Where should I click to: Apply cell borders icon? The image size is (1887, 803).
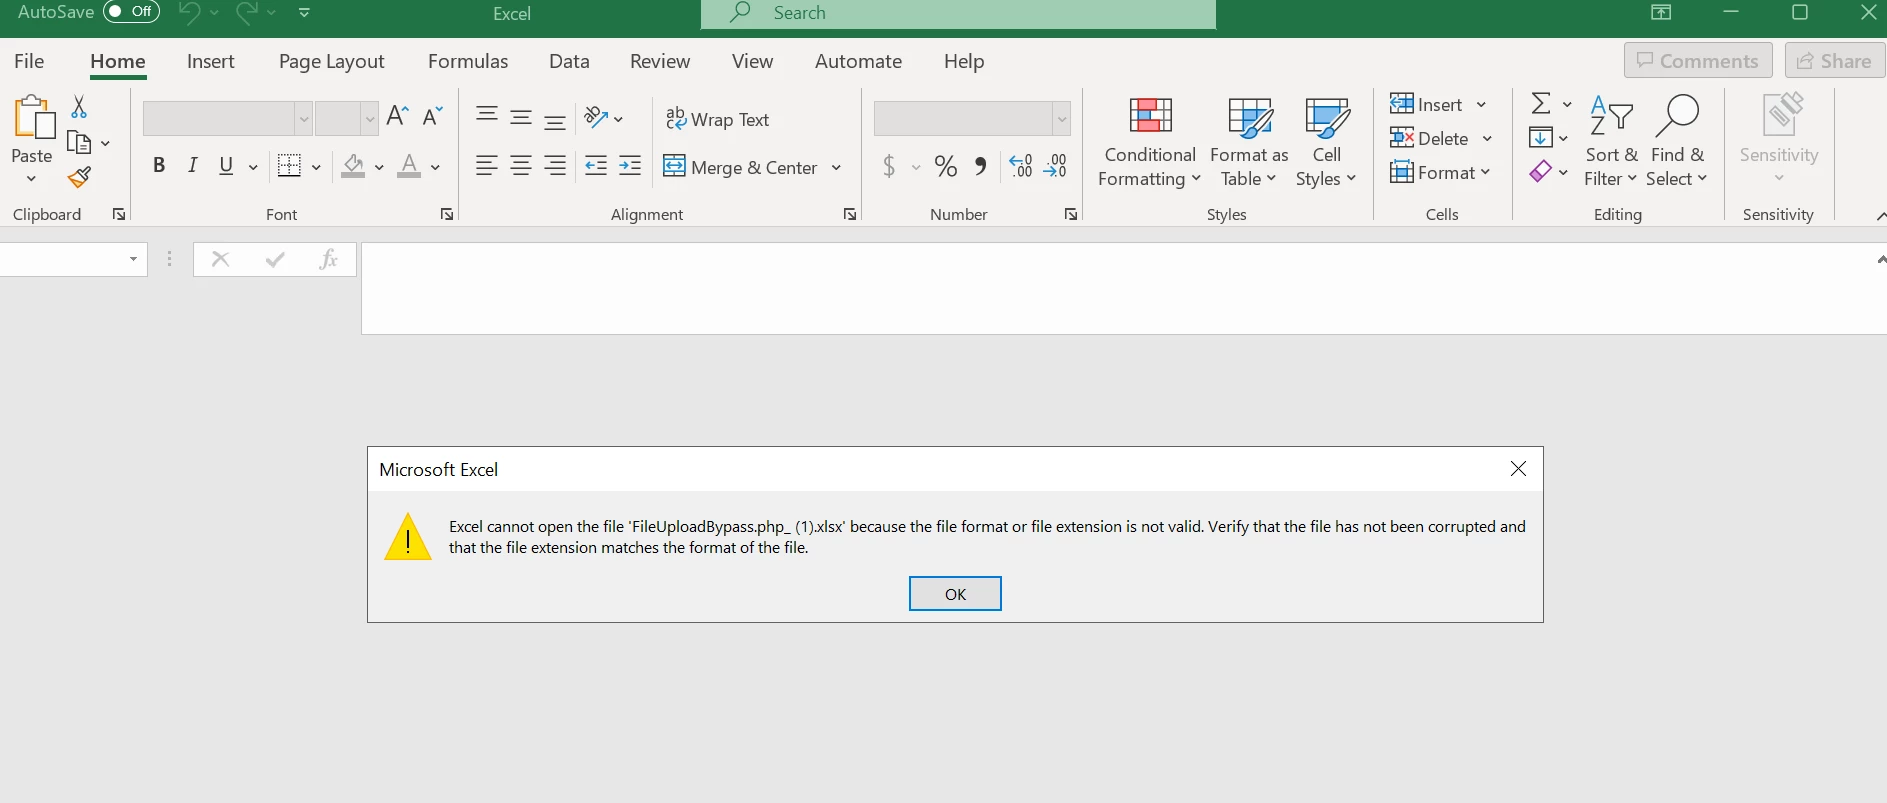289,166
